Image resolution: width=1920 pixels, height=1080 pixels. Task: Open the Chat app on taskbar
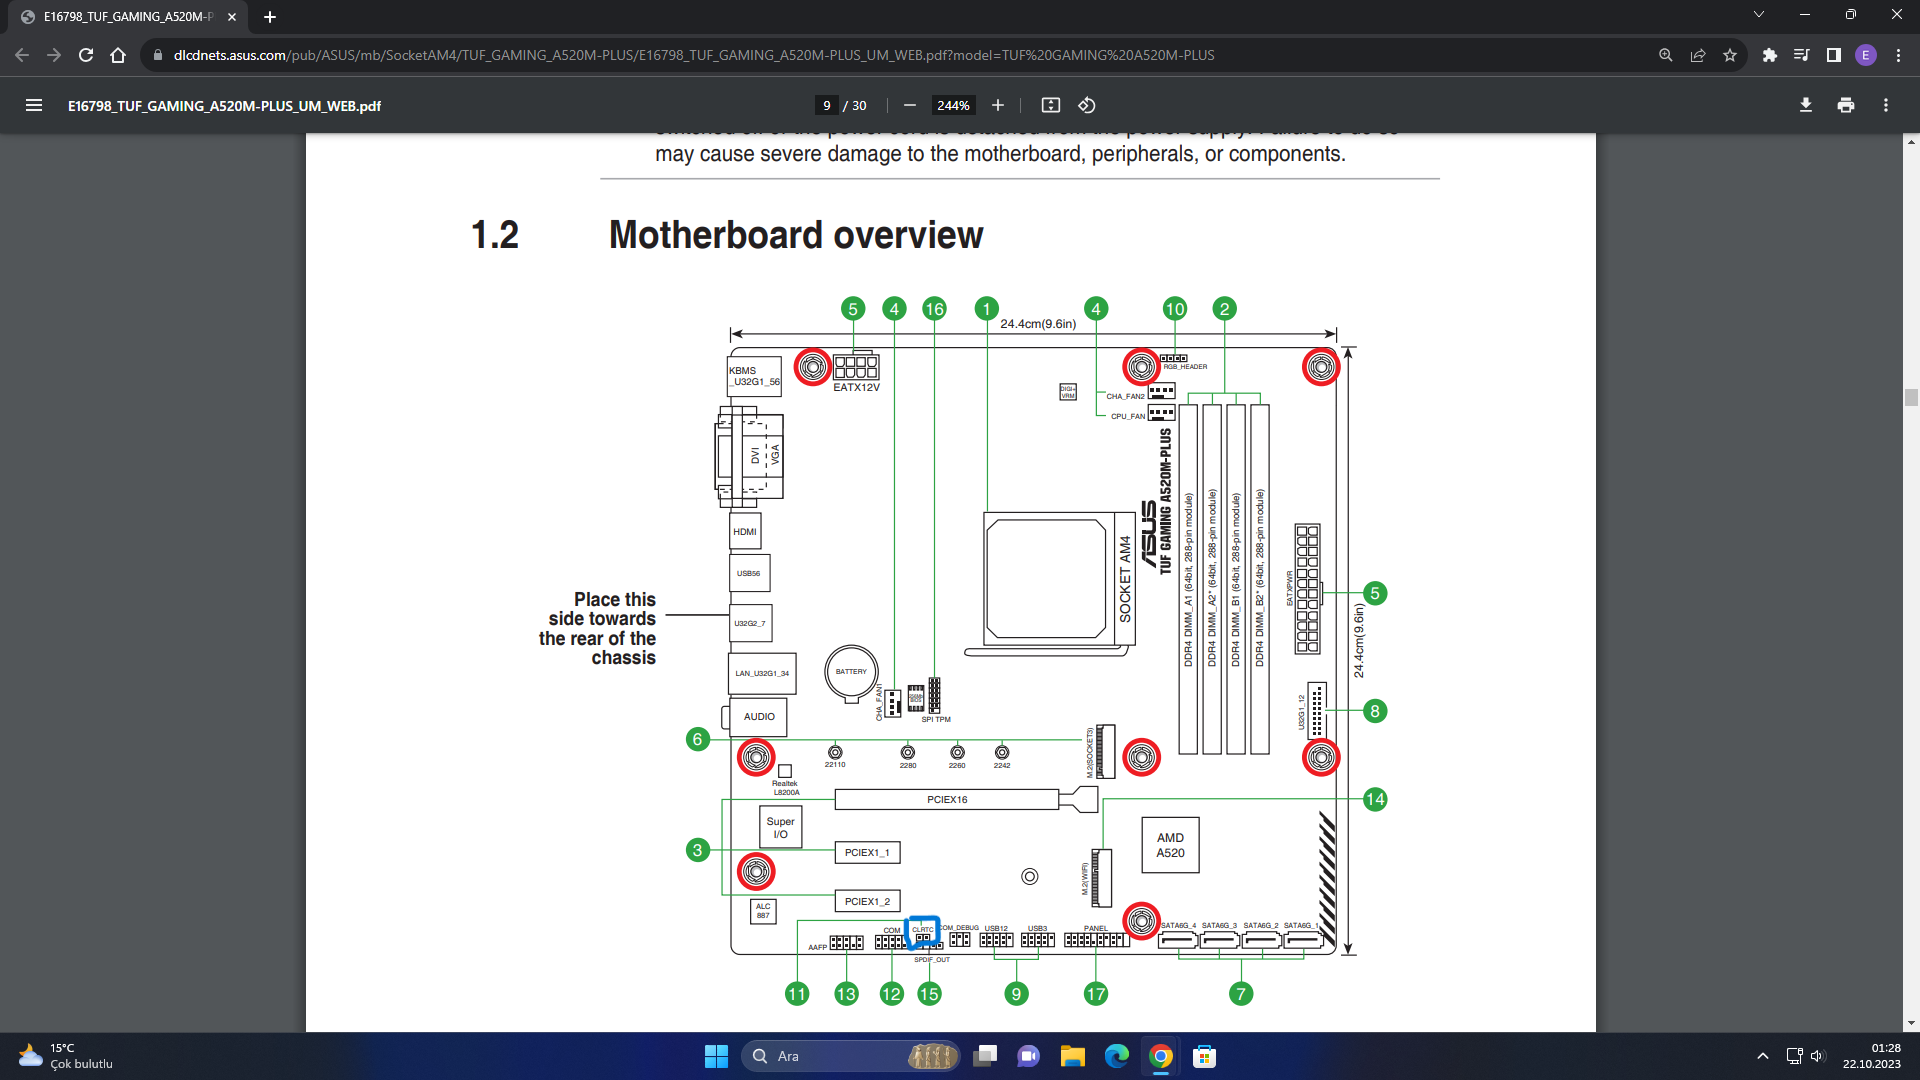1029,1056
